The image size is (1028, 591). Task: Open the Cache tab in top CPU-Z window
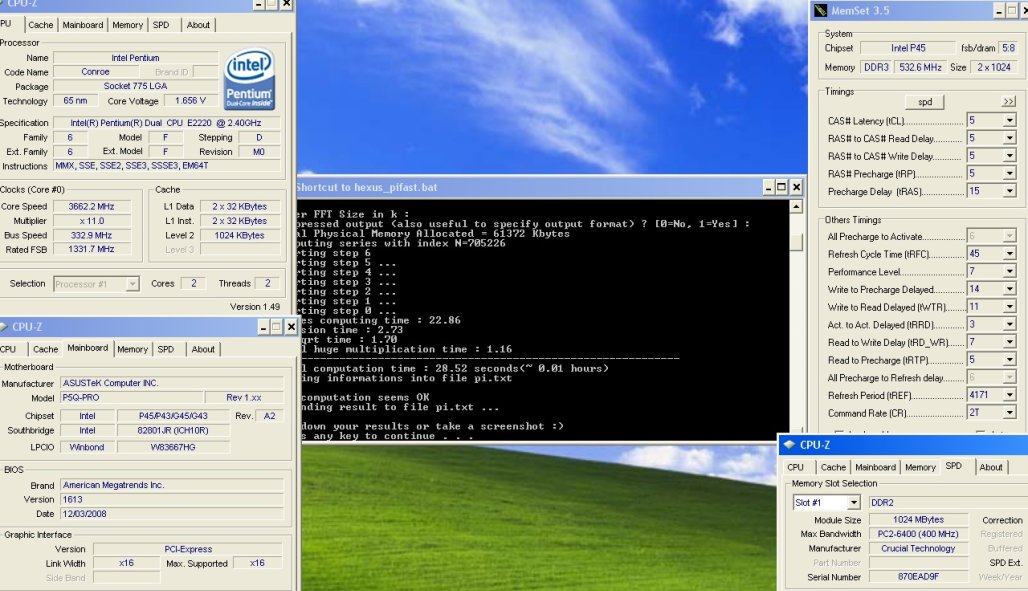coord(41,25)
